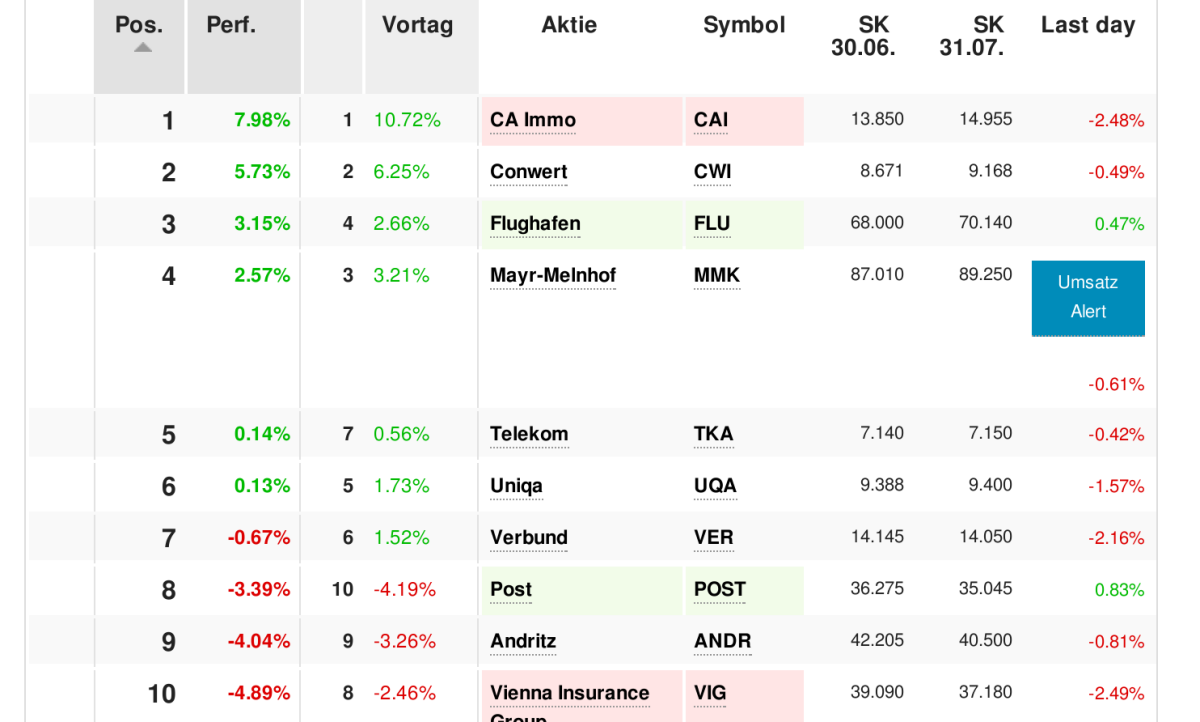The image size is (1200, 722).
Task: Click the Last day column header
Action: [x=1087, y=25]
